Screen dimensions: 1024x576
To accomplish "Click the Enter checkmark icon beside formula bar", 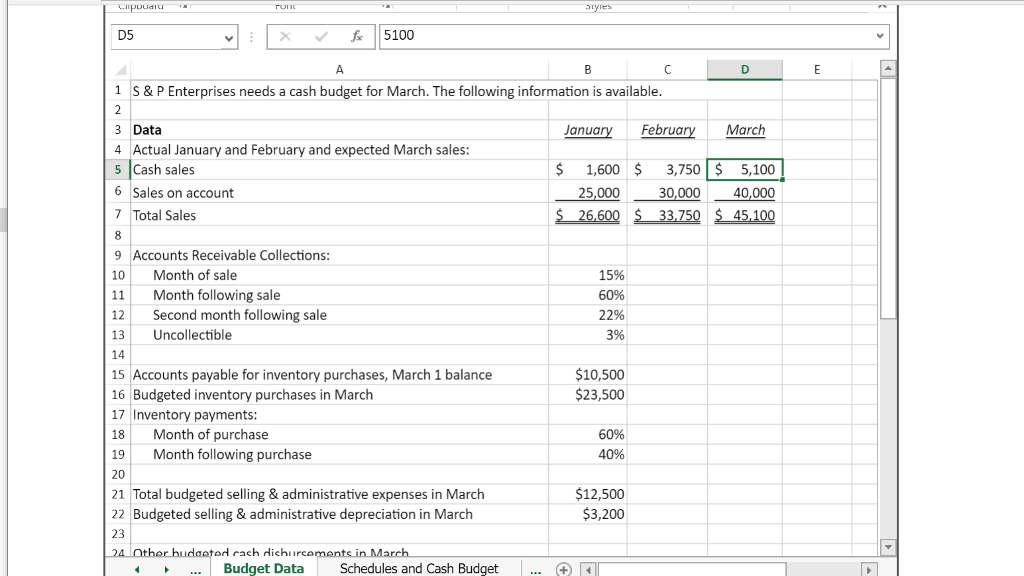I will click(320, 36).
